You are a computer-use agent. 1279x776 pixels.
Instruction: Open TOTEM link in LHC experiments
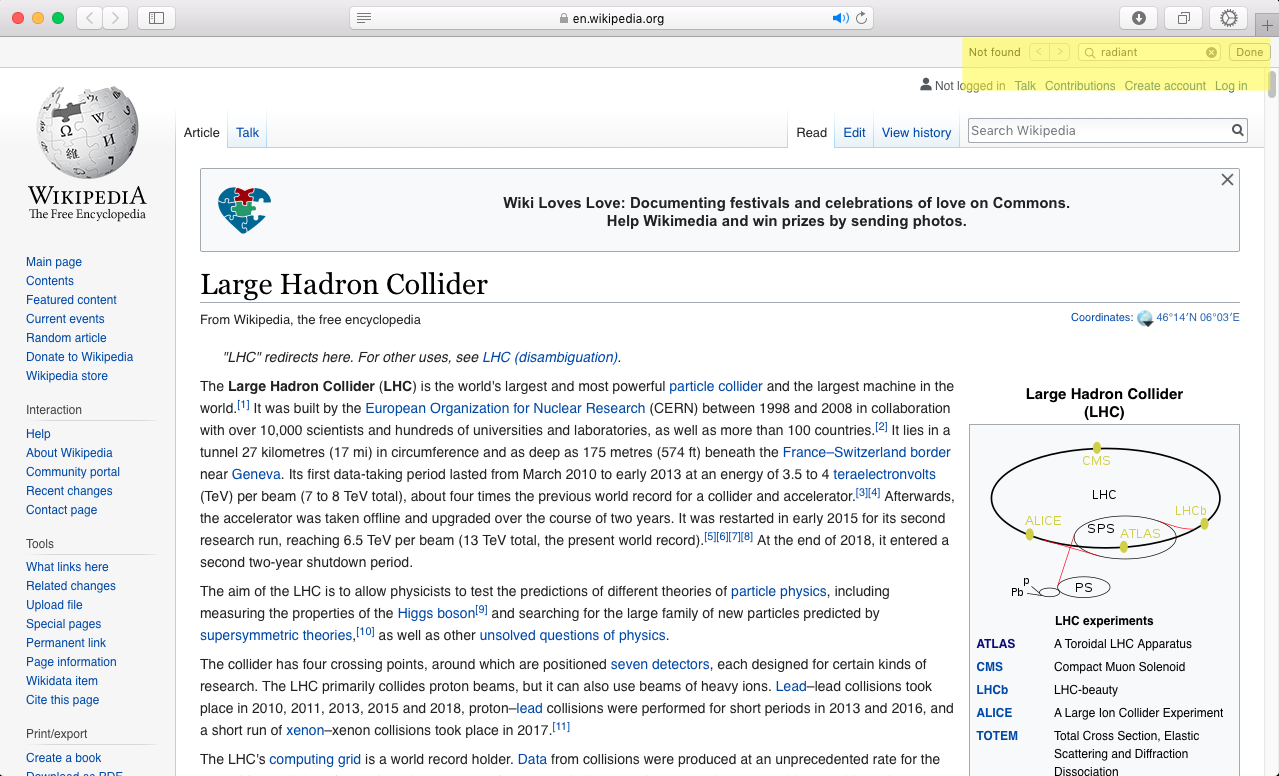pyautogui.click(x=997, y=736)
